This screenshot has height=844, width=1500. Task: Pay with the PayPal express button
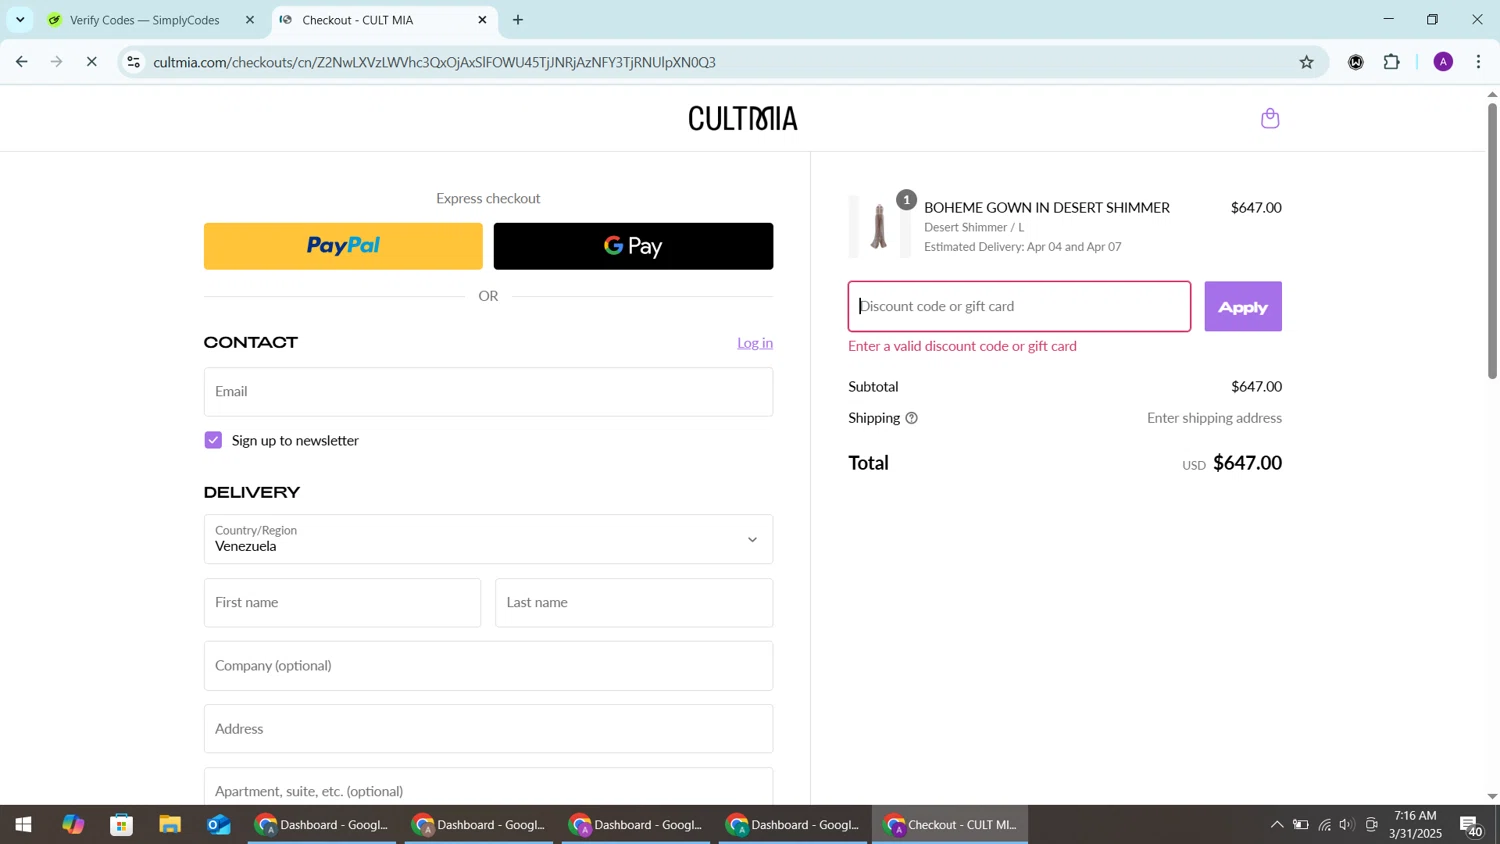(x=343, y=246)
